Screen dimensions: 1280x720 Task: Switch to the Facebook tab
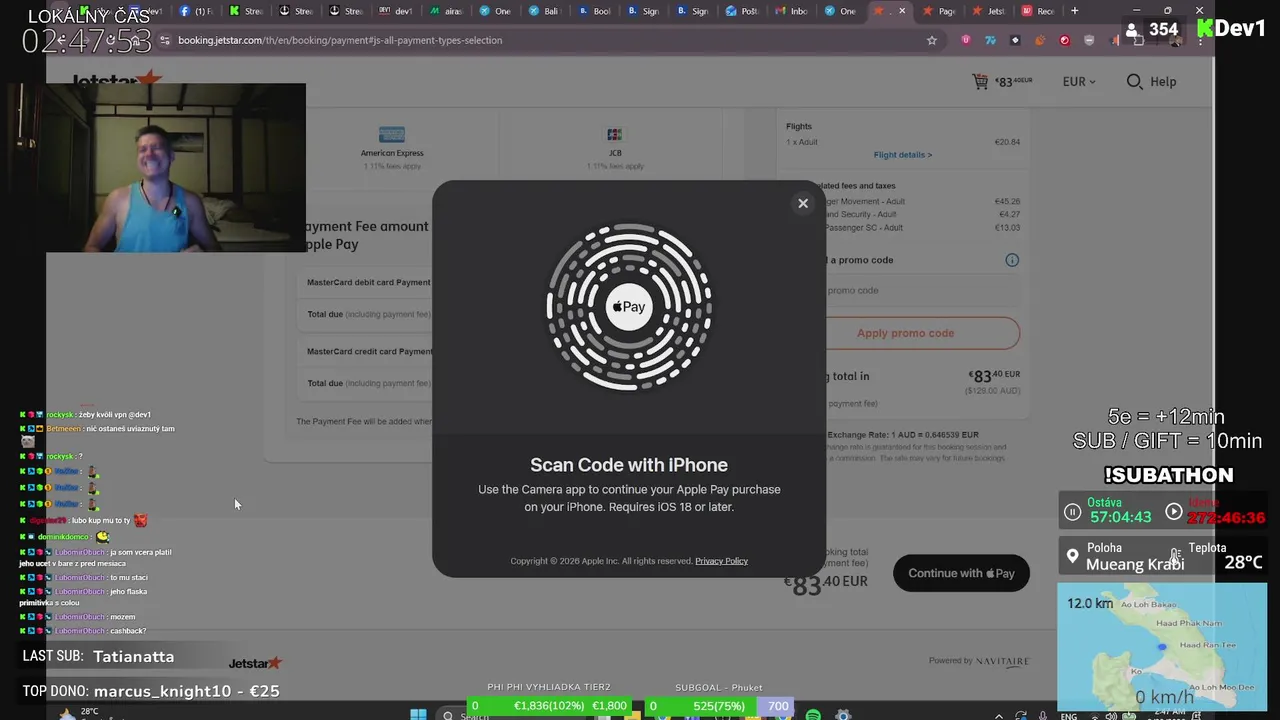click(x=197, y=11)
